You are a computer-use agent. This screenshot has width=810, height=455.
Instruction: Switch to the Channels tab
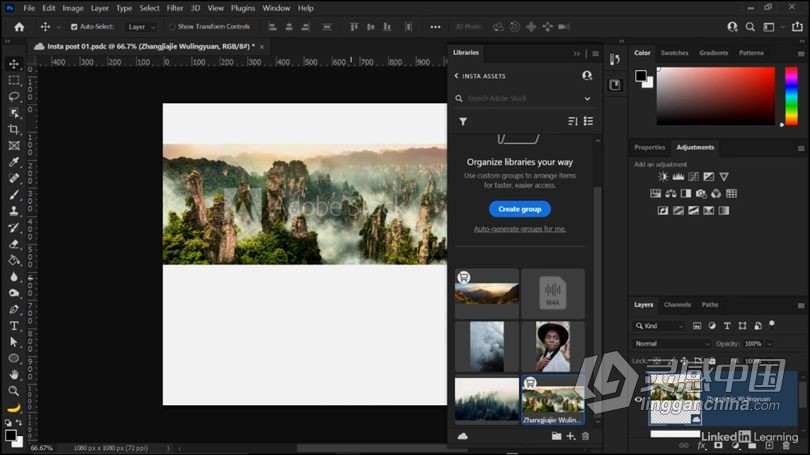point(677,304)
